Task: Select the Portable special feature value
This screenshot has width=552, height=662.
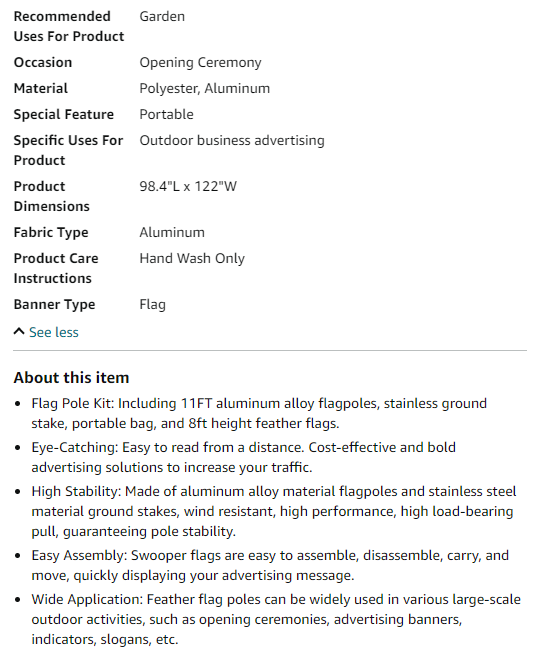Action: pos(166,114)
